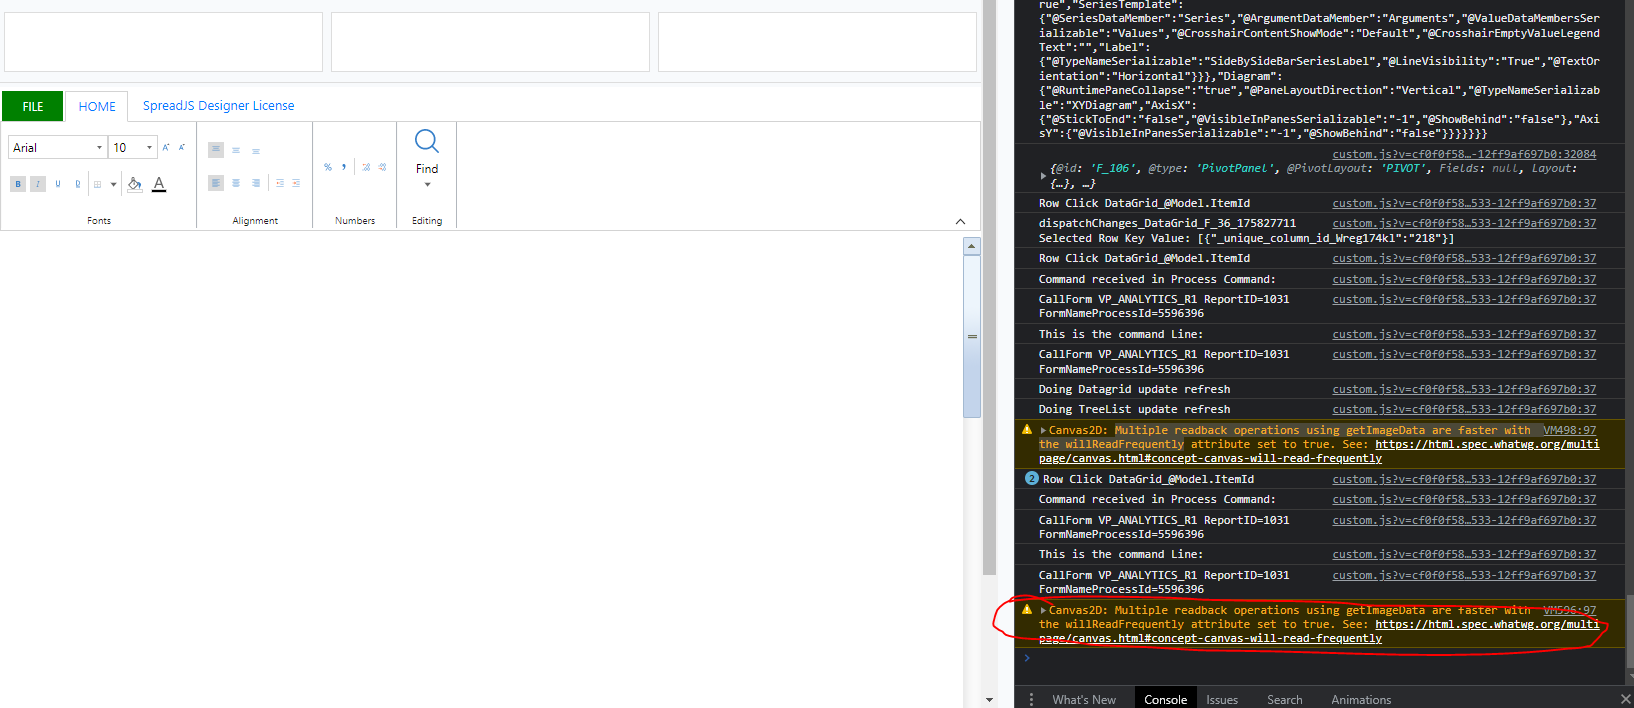Toggle underline text formatting
The height and width of the screenshot is (708, 1634).
pyautogui.click(x=58, y=184)
